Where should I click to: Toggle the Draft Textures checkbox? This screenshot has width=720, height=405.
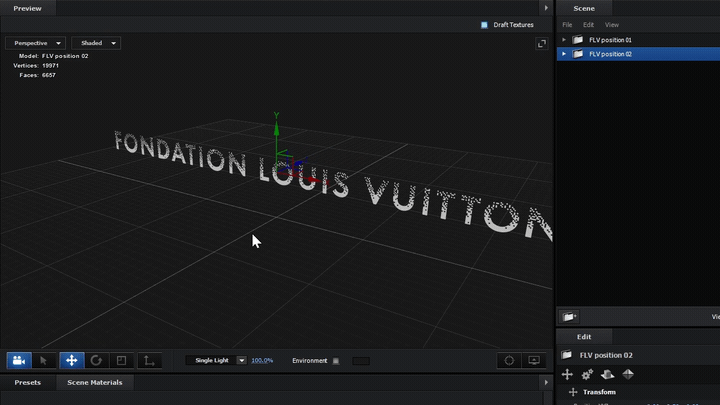coord(484,25)
